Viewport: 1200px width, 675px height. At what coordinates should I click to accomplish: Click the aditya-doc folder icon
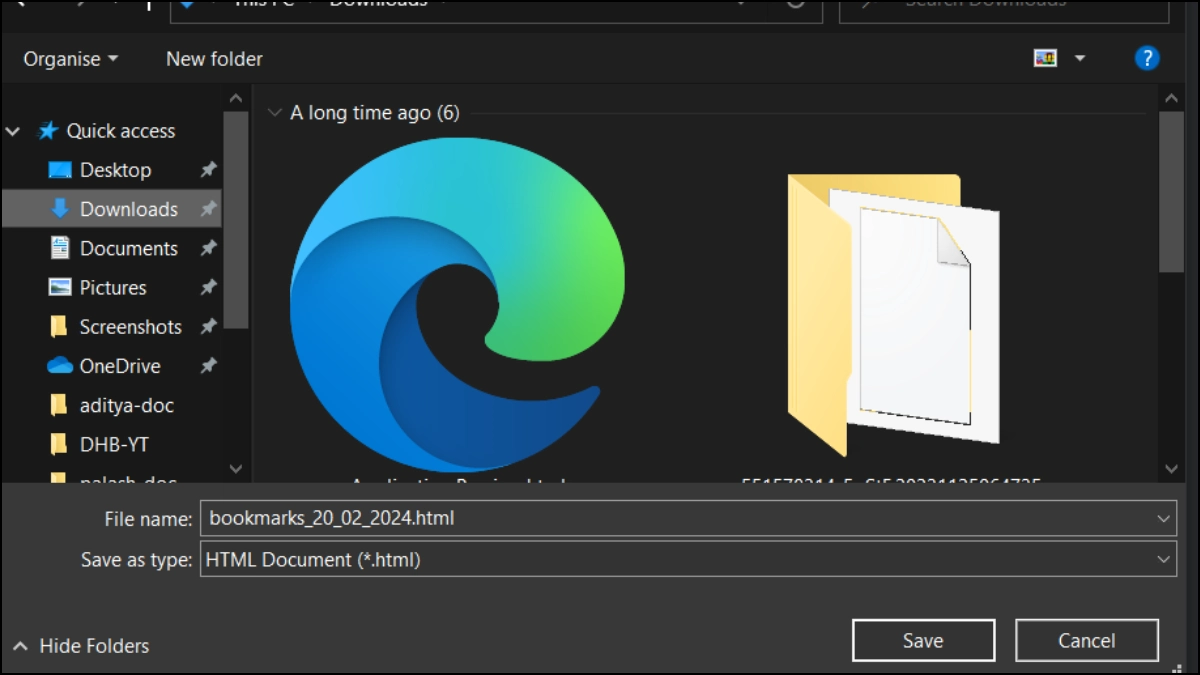coord(59,405)
